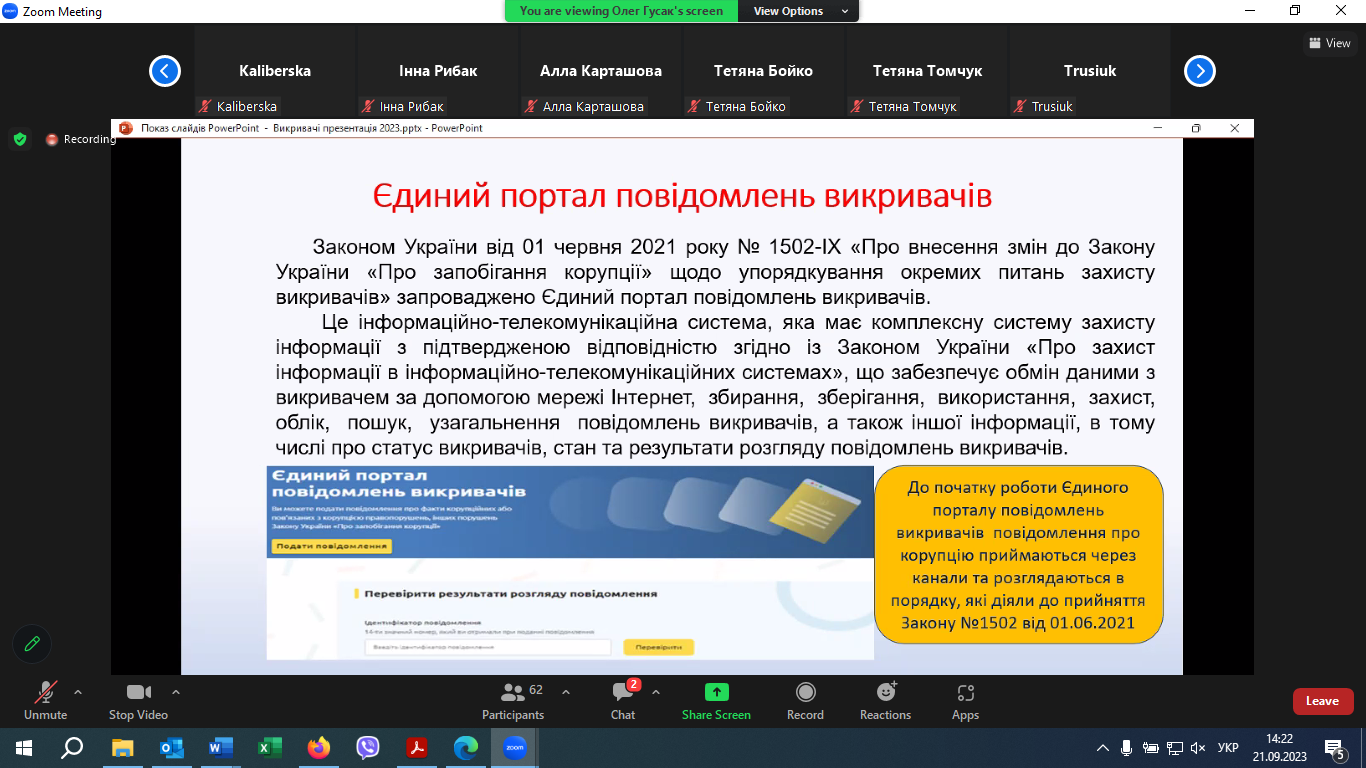This screenshot has height=768, width=1366.
Task: Select Тетяна Томчук's participant tile
Action: pyautogui.click(x=927, y=71)
